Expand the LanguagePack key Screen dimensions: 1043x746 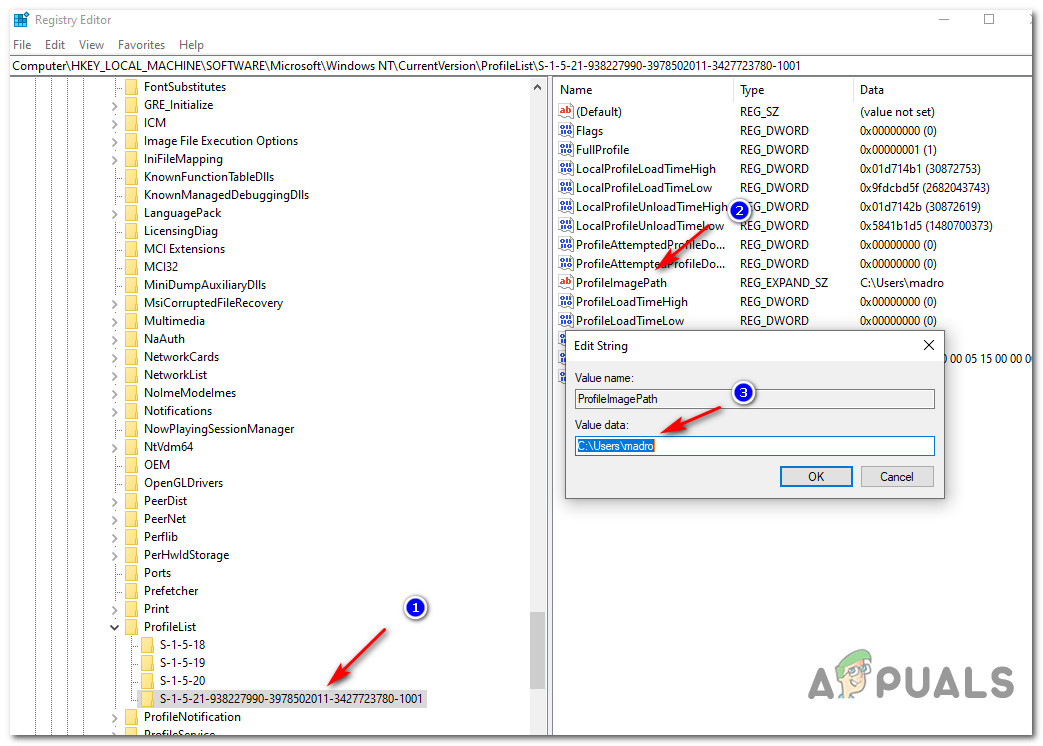114,213
